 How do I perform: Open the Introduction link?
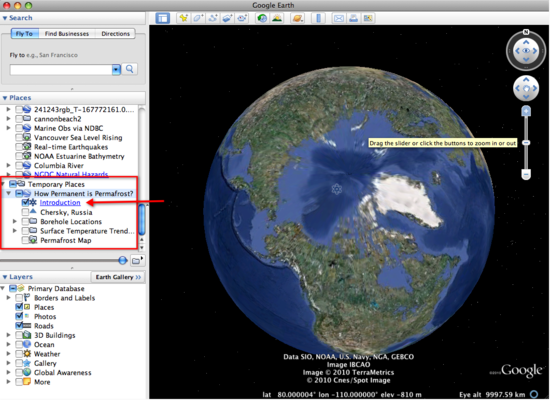tap(60, 202)
